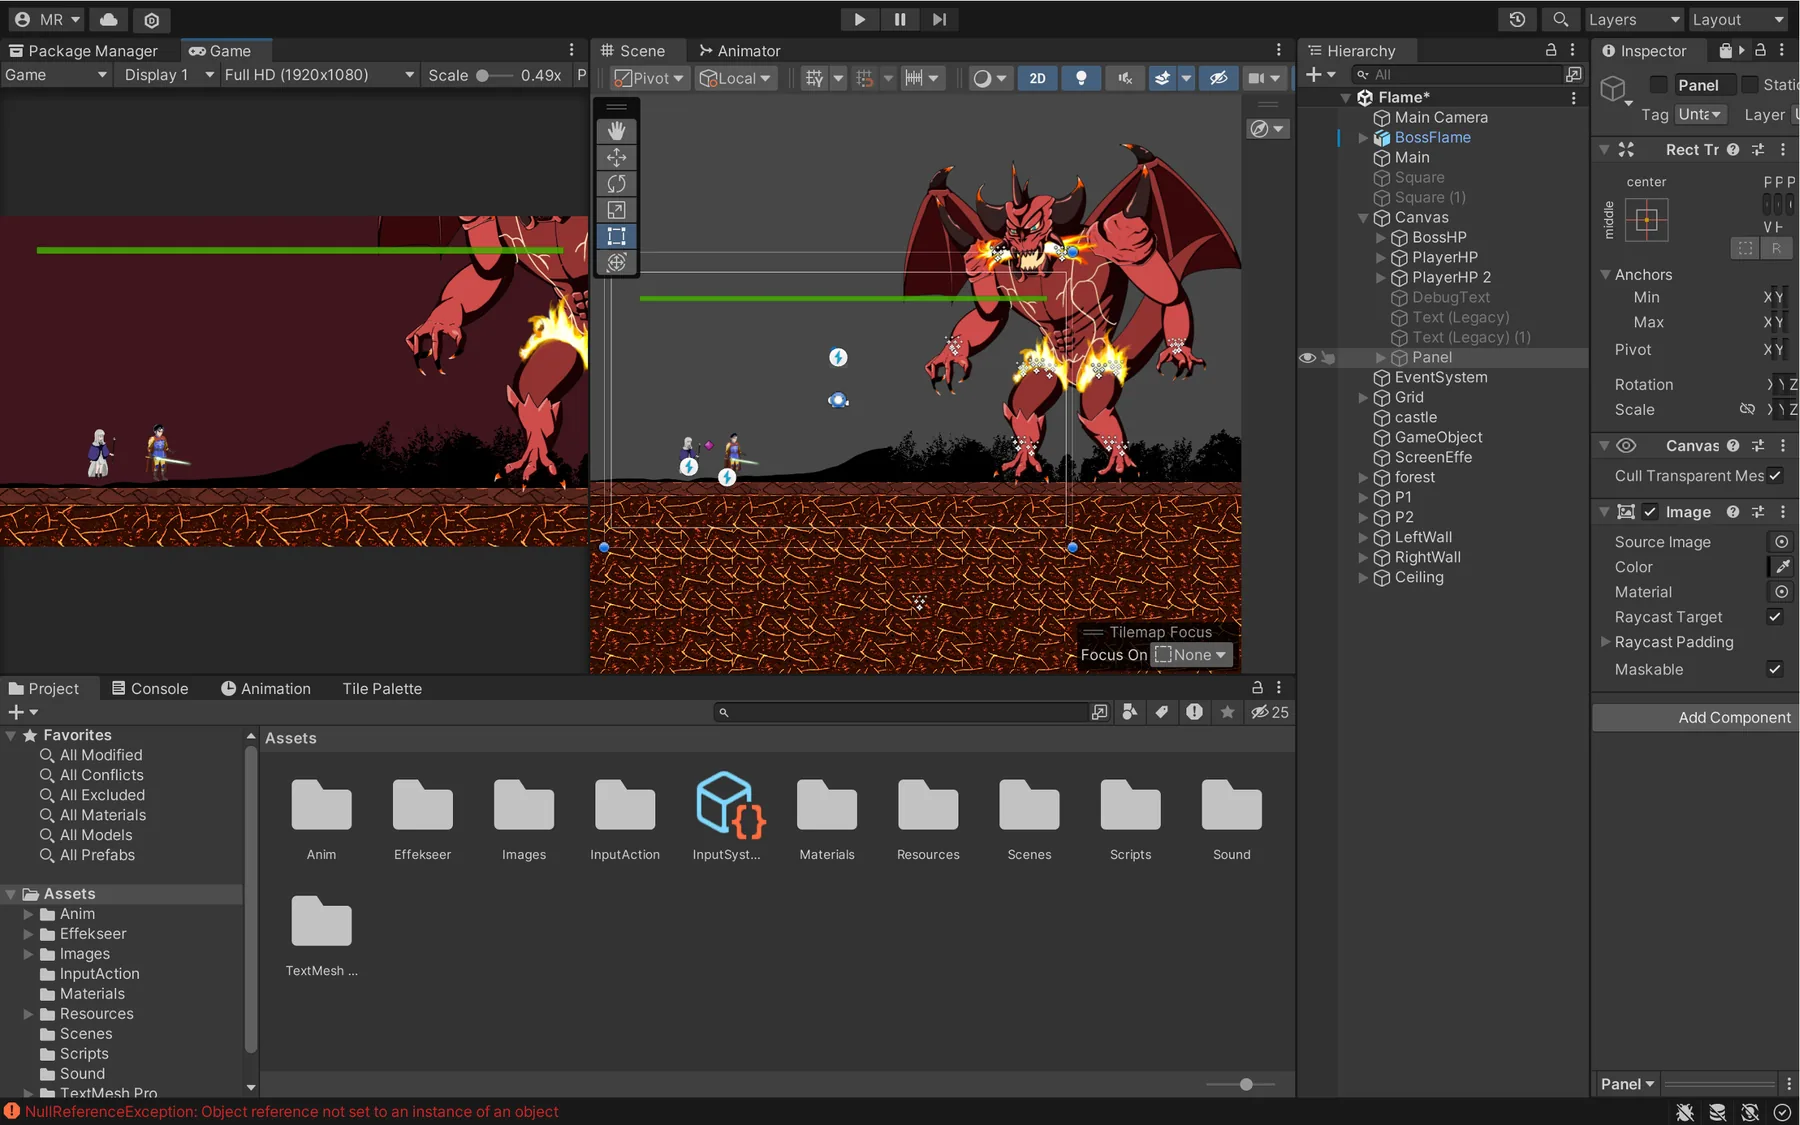This screenshot has height=1125, width=1800.
Task: Select the Rect tool in Scene toolbar
Action: point(616,236)
